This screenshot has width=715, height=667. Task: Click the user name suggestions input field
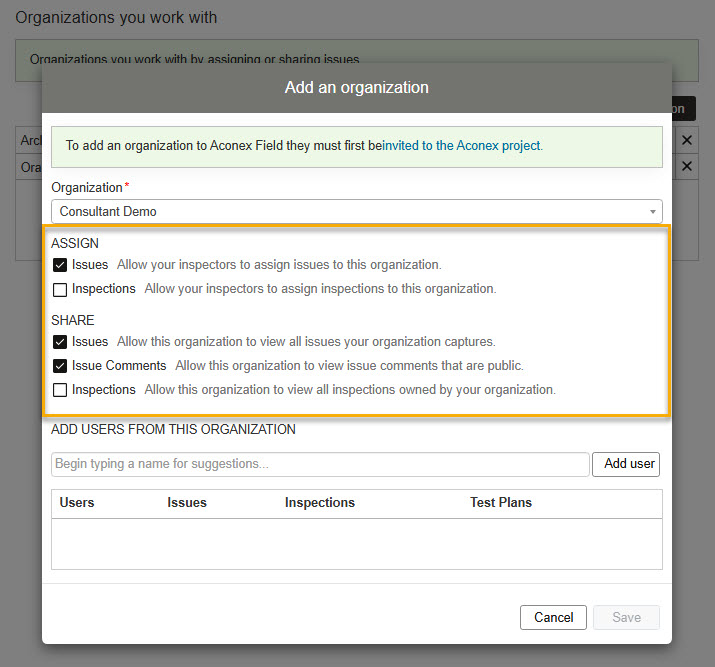[320, 464]
